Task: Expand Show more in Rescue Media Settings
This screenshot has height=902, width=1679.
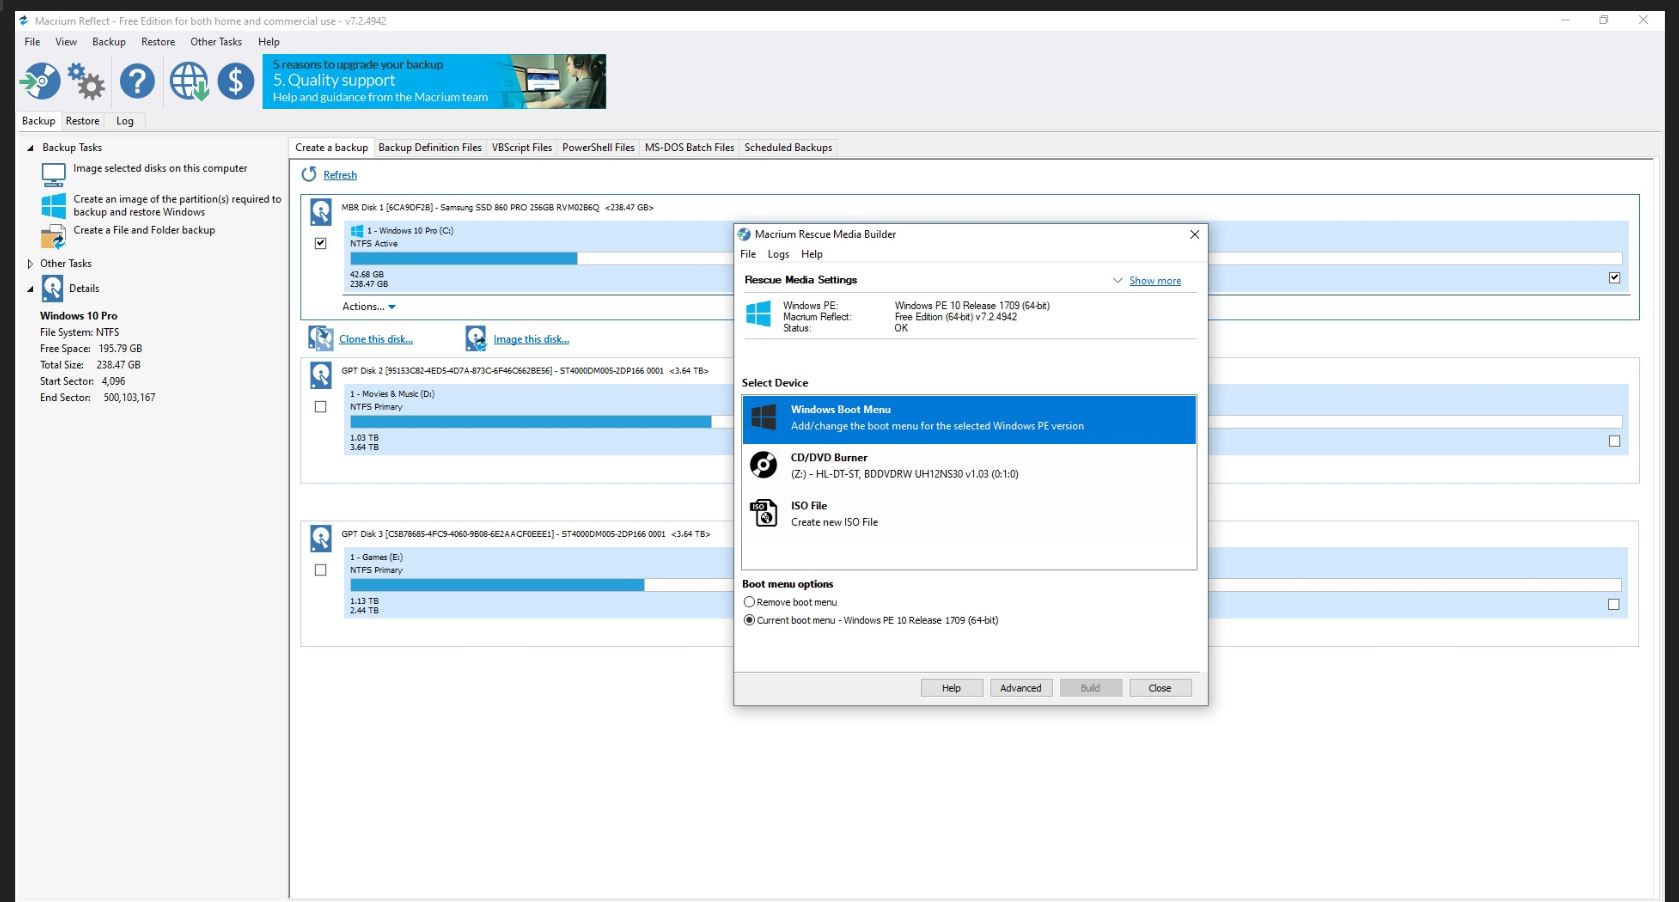Action: (x=1155, y=281)
